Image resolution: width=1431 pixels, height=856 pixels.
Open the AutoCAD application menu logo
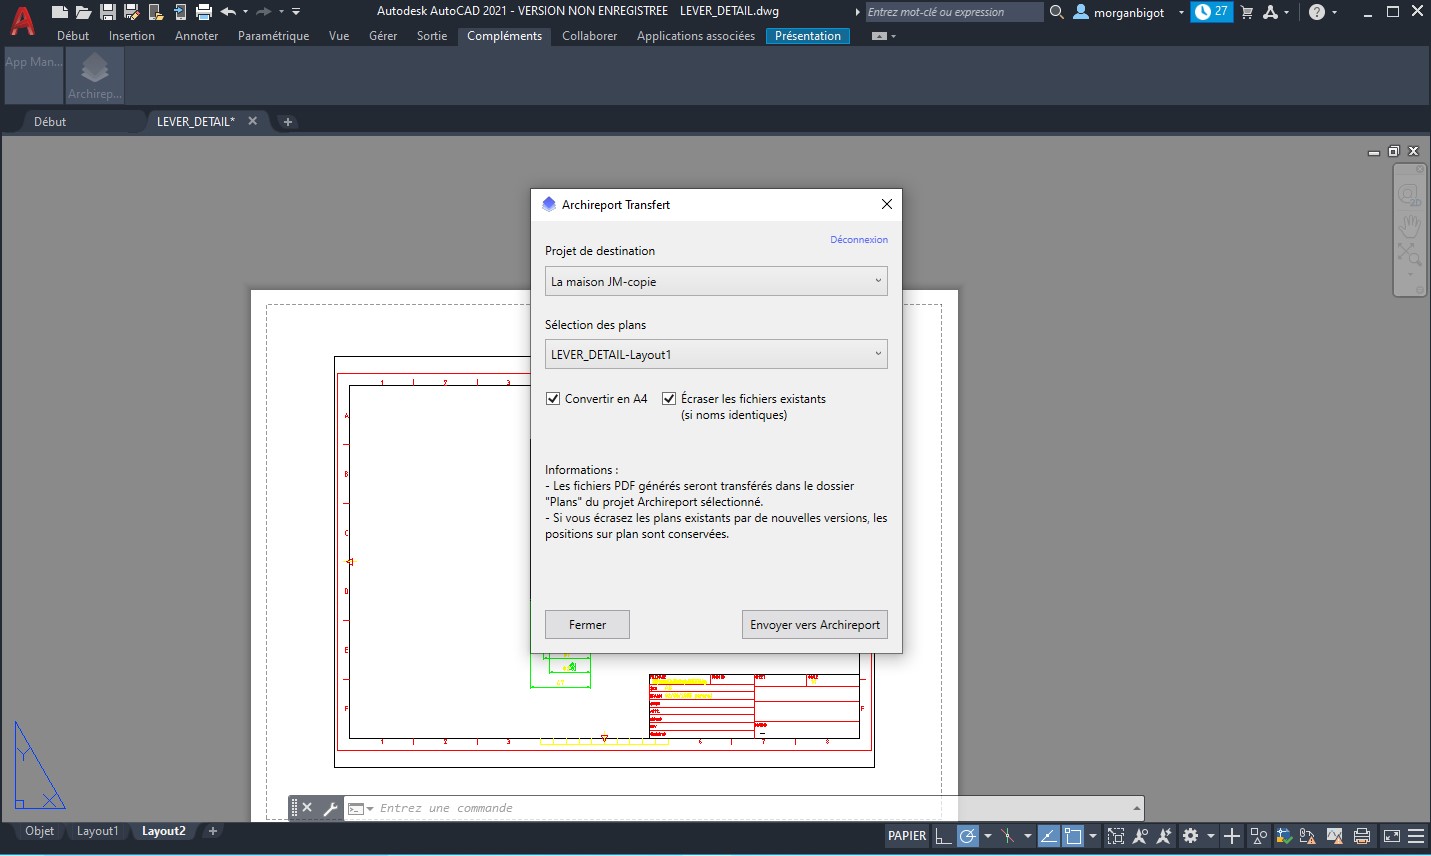click(22, 20)
